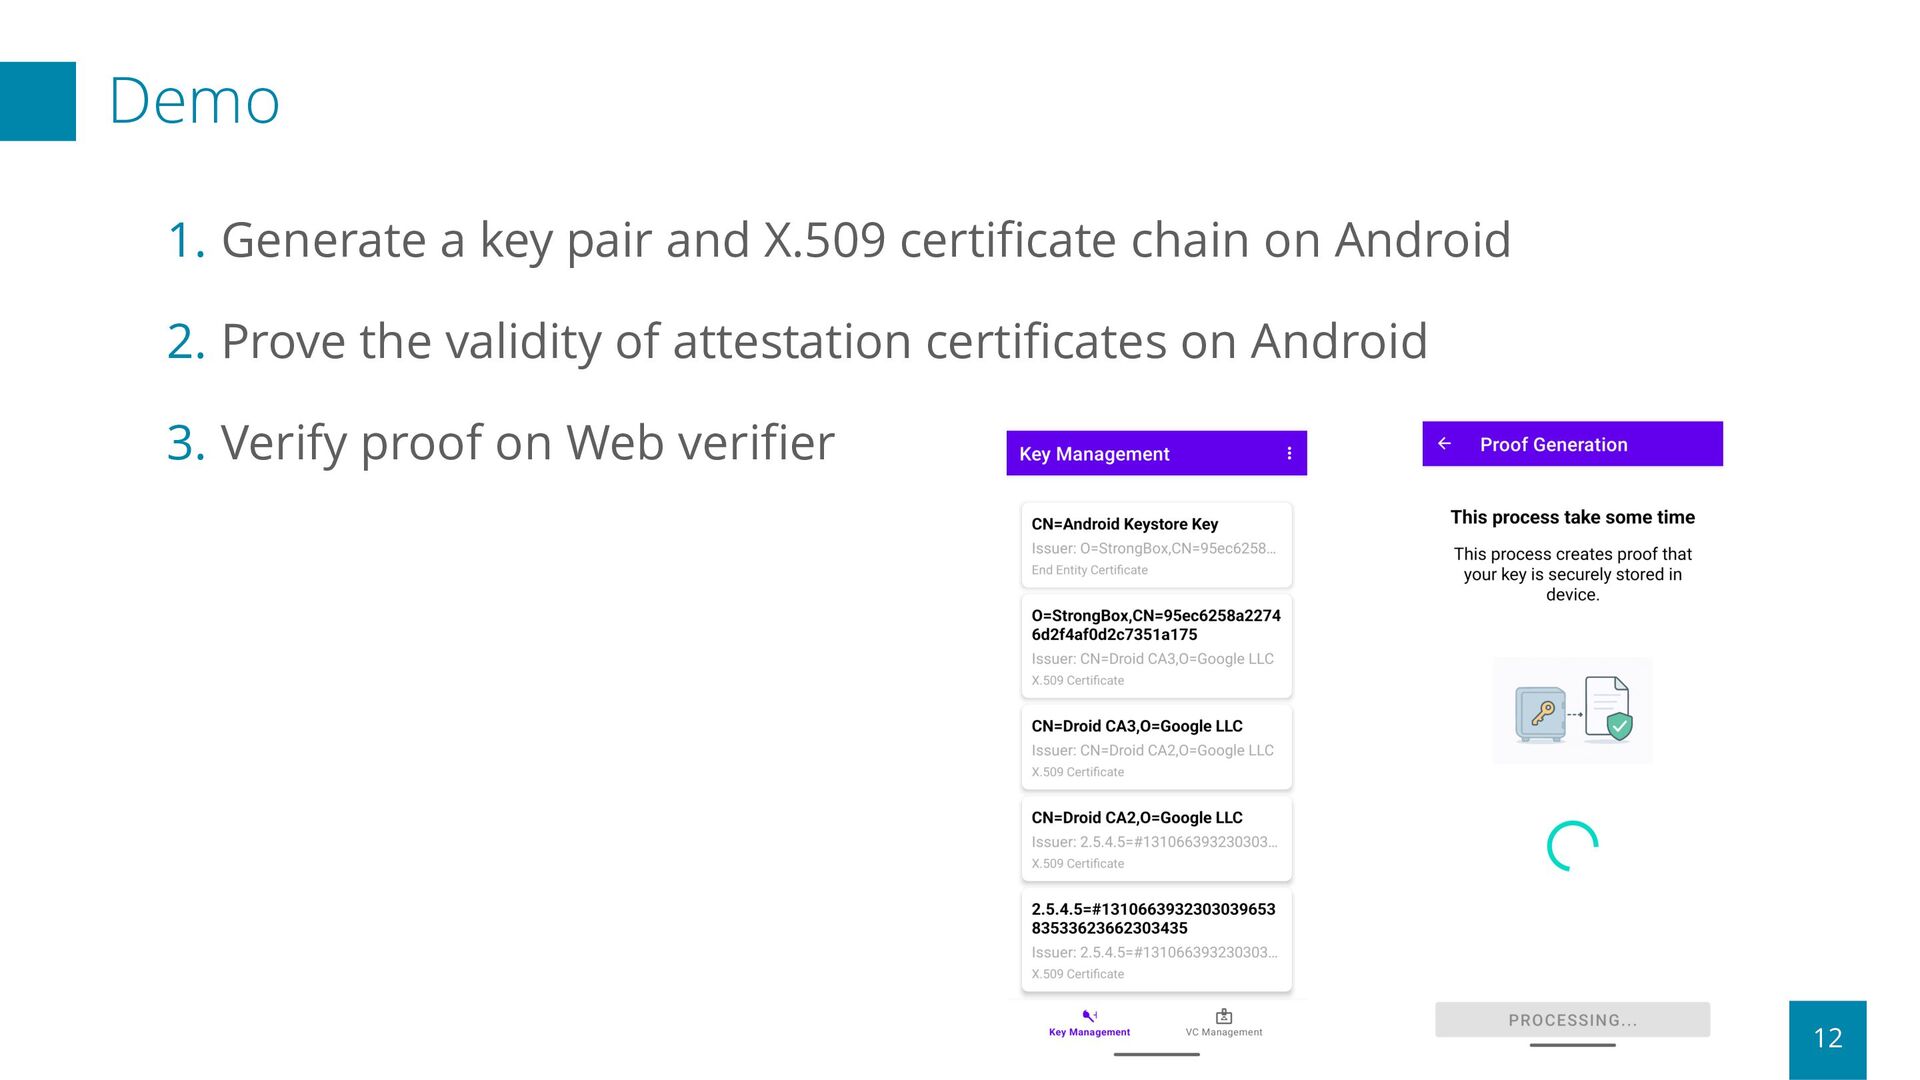Viewport: 1920px width, 1080px height.
Task: Click the back arrow in Proof Generation
Action: coord(1444,444)
